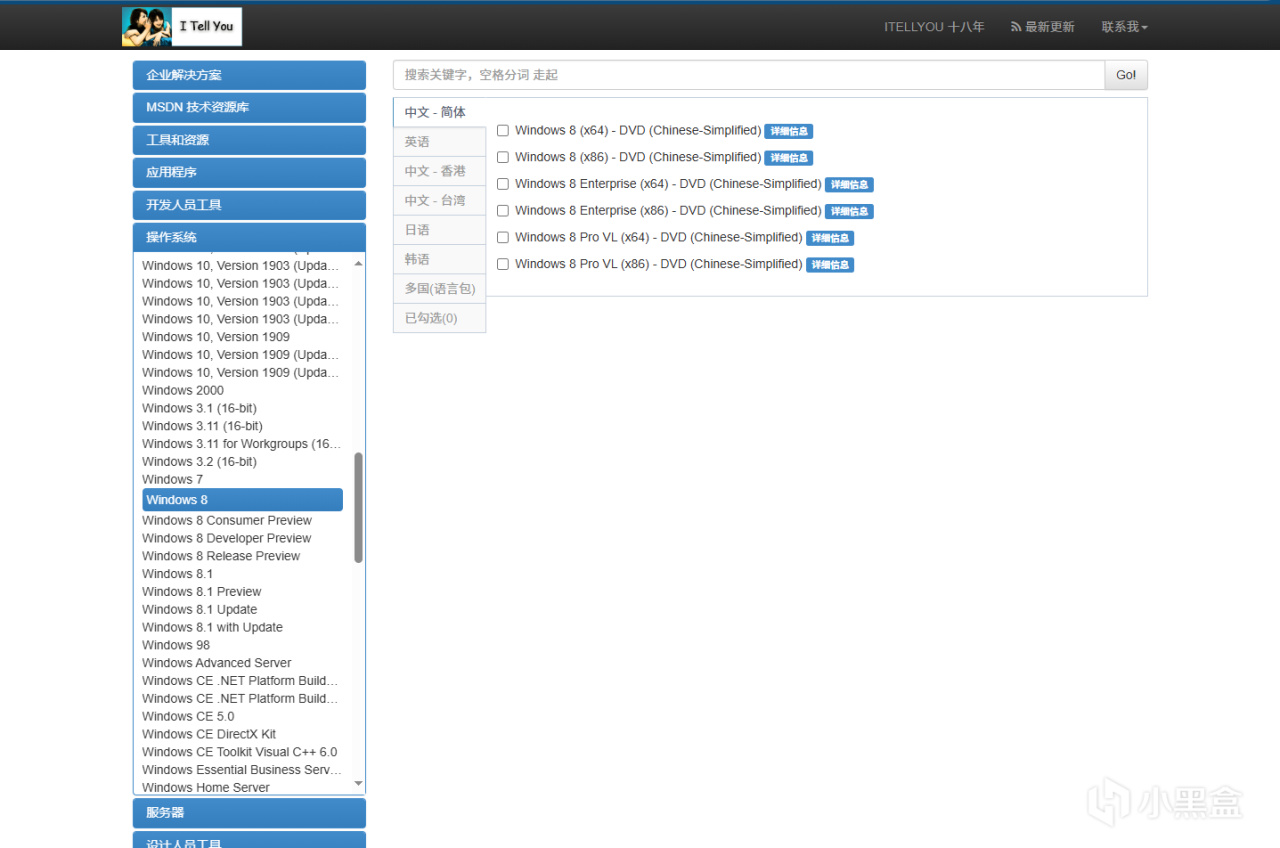Expand the 开发人员工具 category panel
The image size is (1280, 848).
(249, 205)
